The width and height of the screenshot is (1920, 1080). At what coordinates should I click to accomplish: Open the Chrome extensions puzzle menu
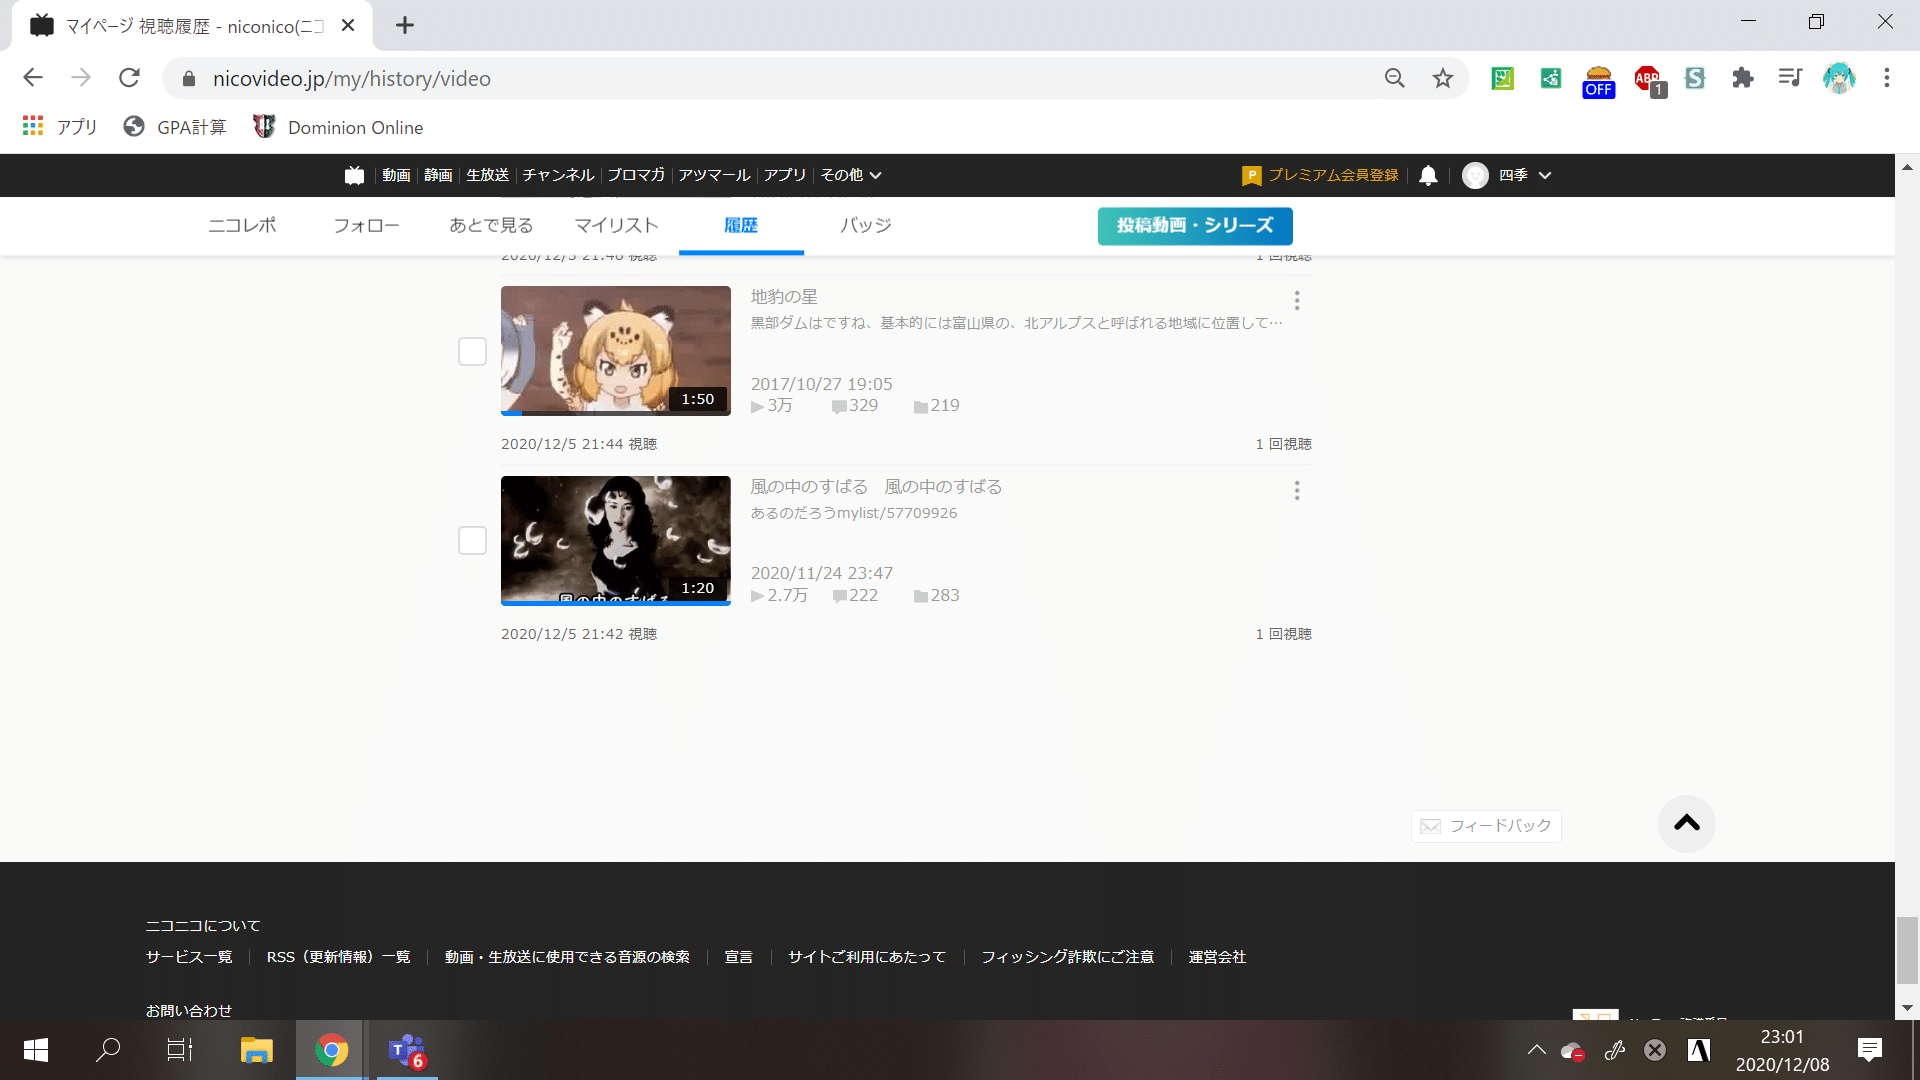click(1742, 77)
